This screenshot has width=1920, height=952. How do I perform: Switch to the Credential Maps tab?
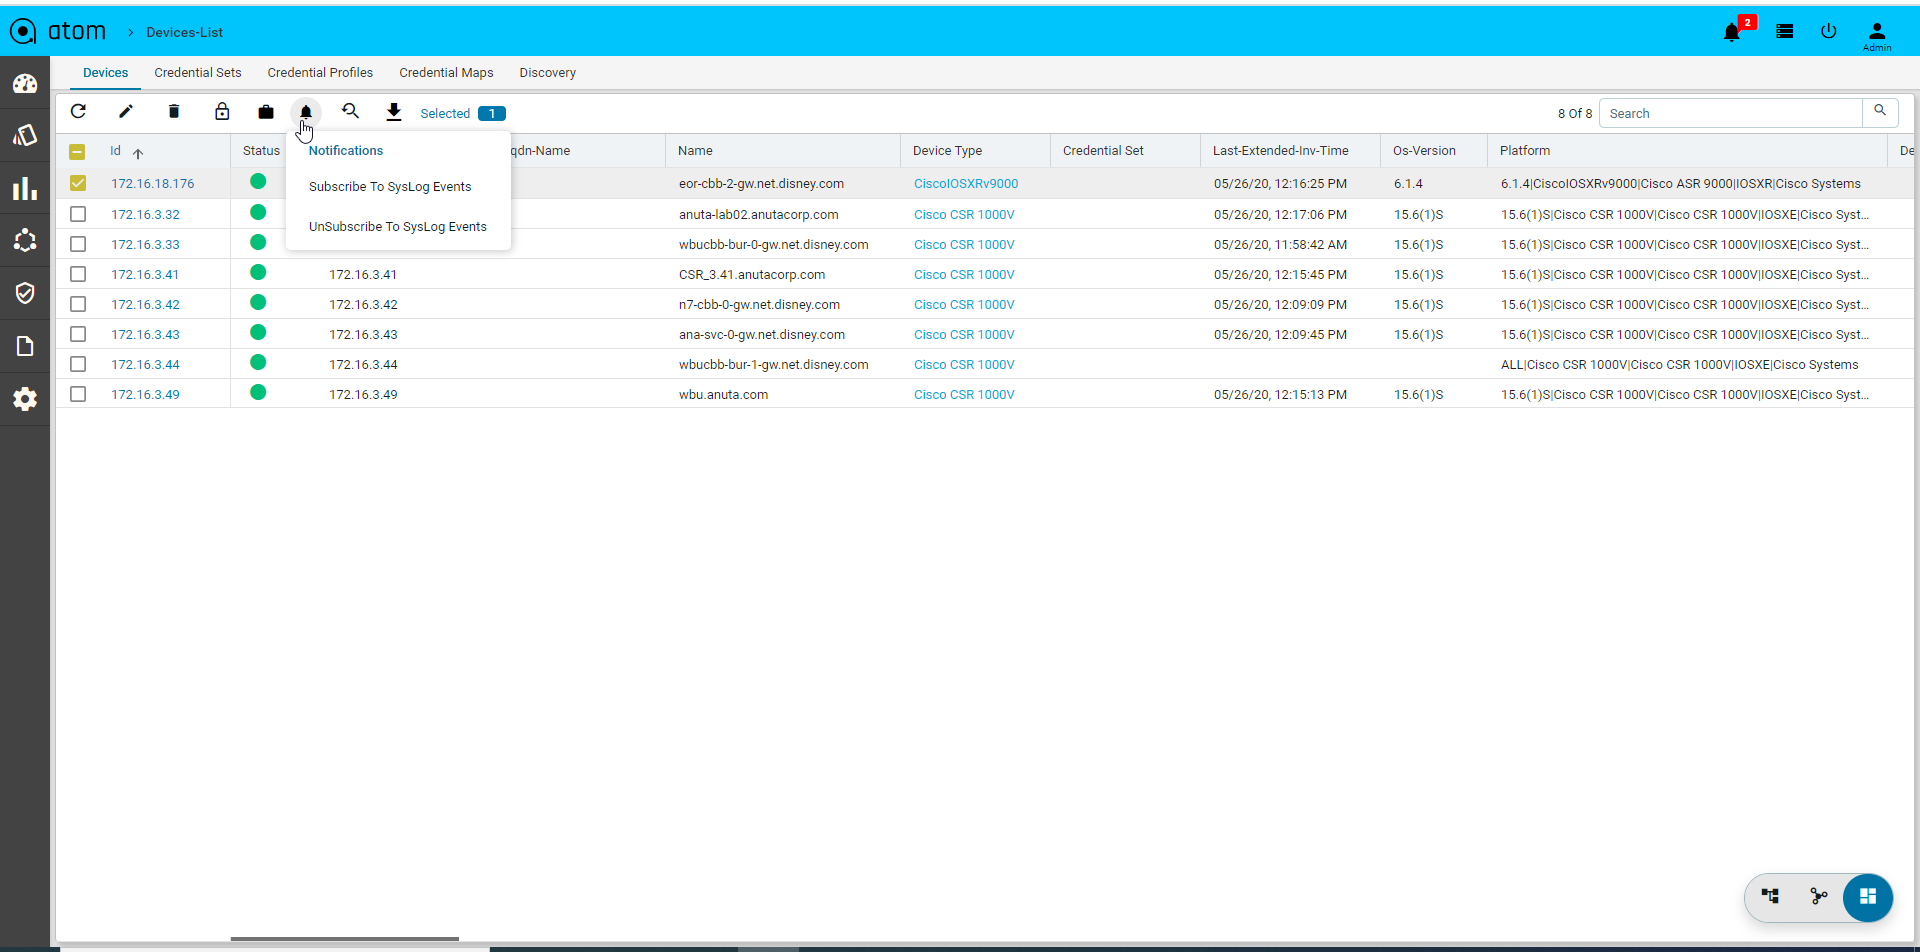coord(446,73)
